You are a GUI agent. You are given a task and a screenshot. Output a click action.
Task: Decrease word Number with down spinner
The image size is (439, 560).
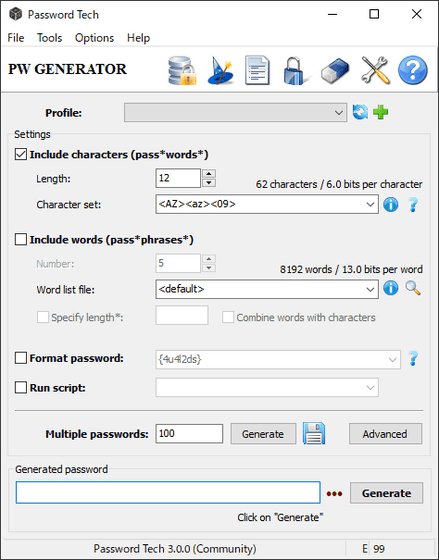[209, 268]
